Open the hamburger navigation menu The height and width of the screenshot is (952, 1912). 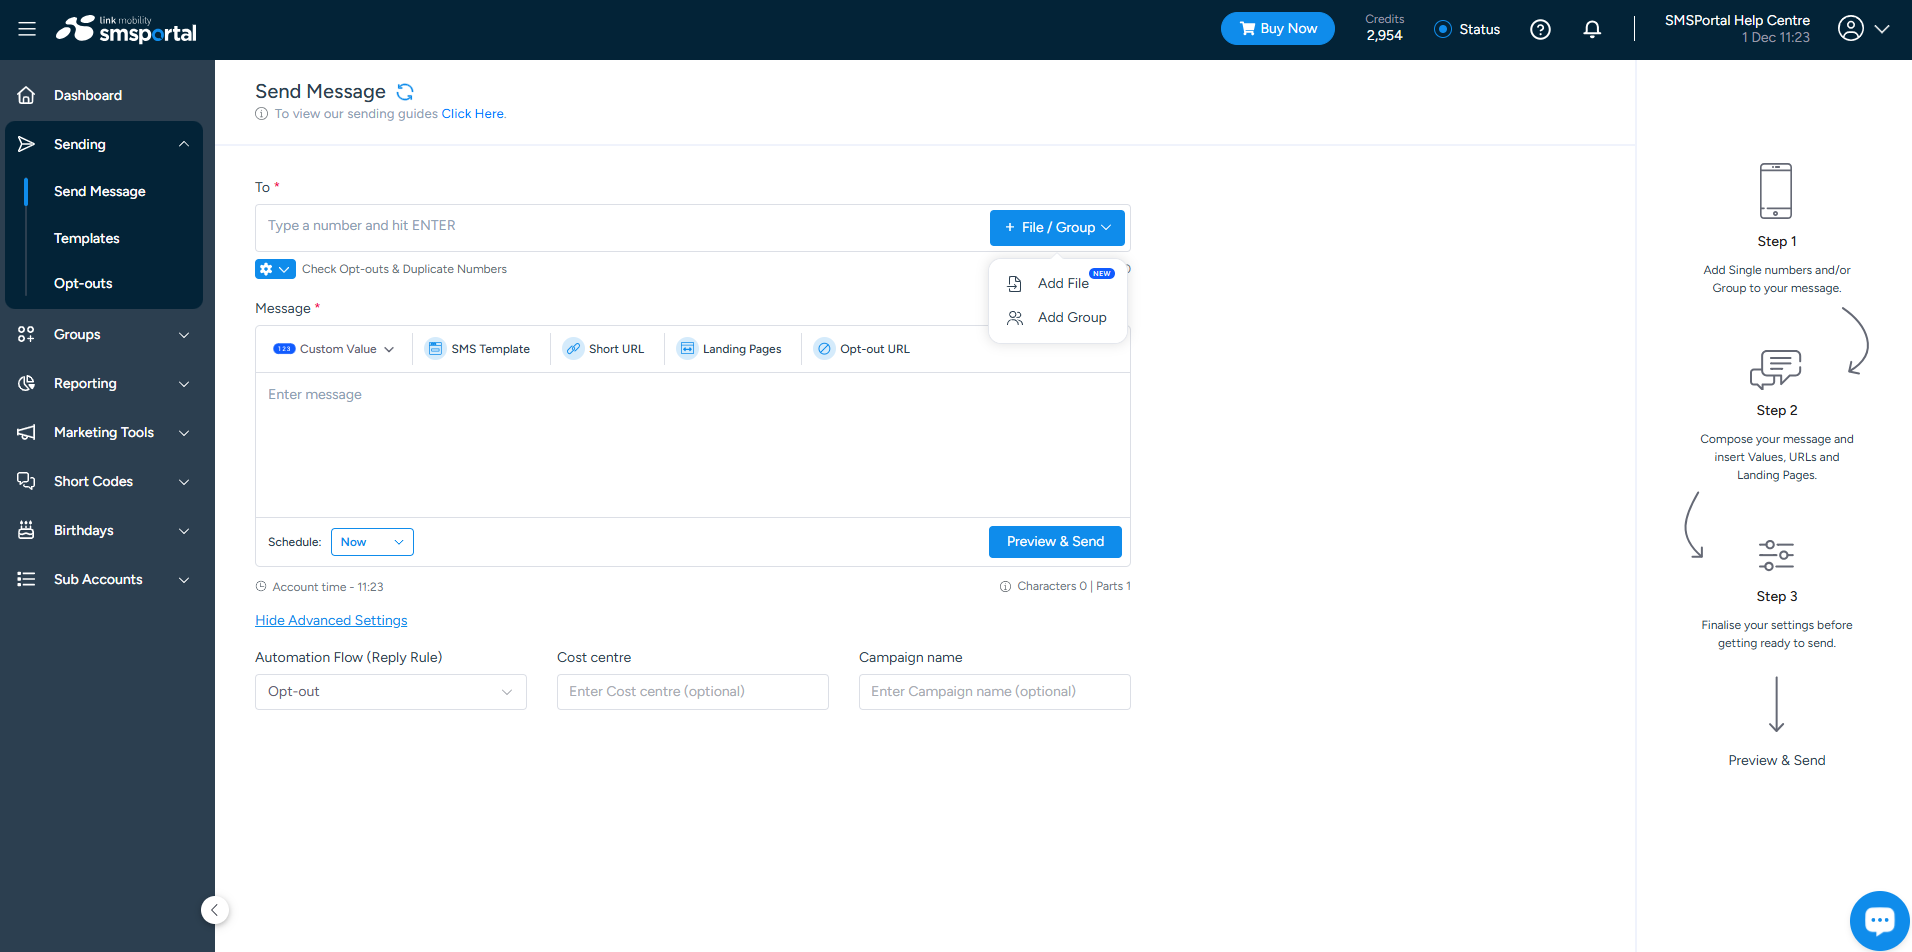[27, 29]
